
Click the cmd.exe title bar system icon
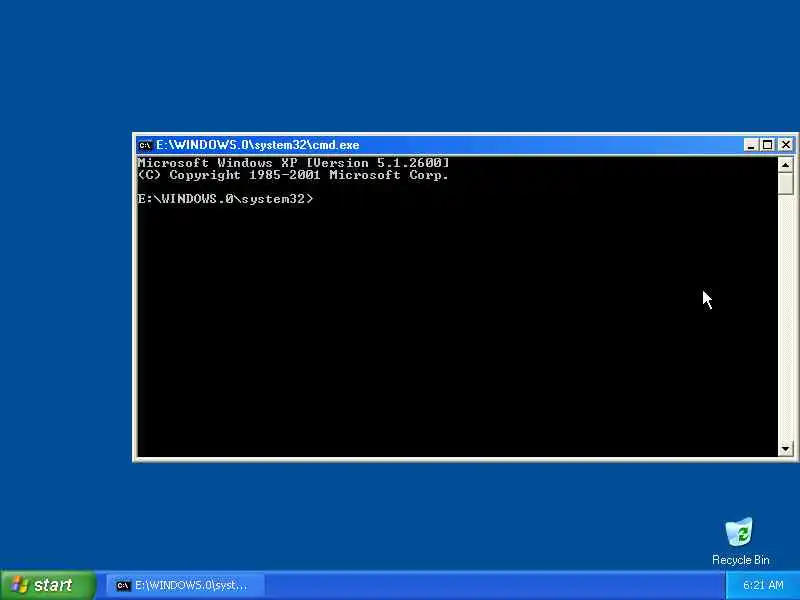tap(145, 145)
